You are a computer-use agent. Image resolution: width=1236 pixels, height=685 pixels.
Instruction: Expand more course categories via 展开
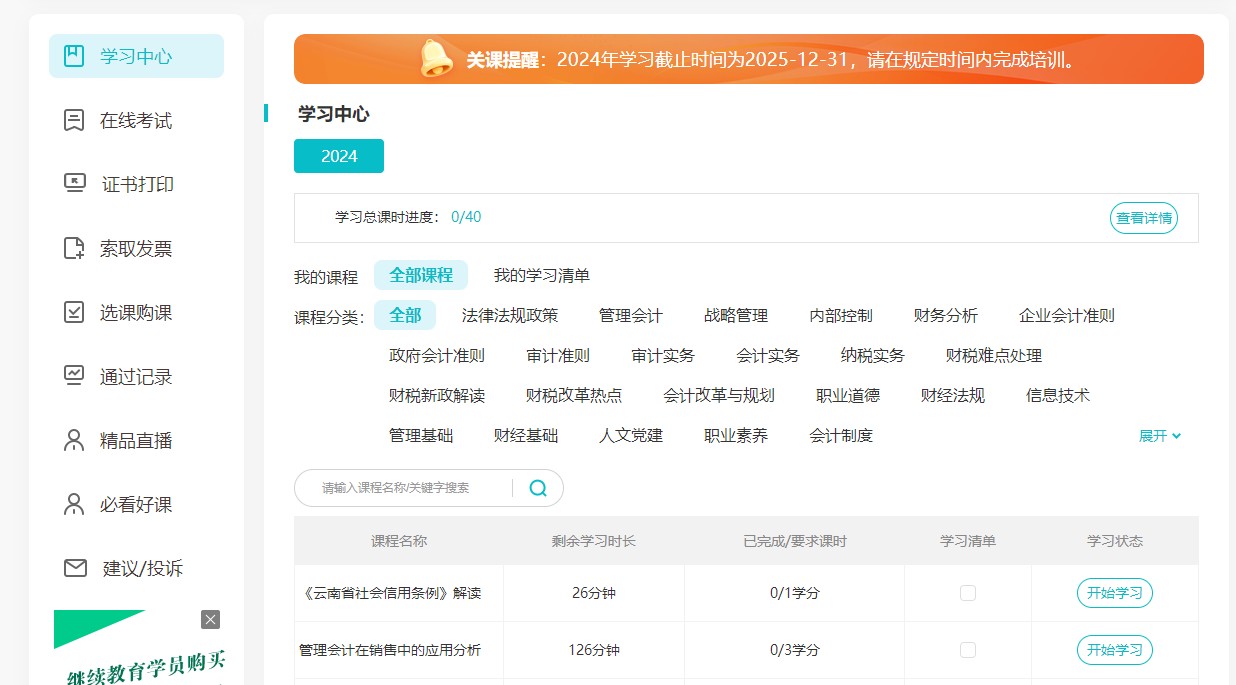[1159, 435]
